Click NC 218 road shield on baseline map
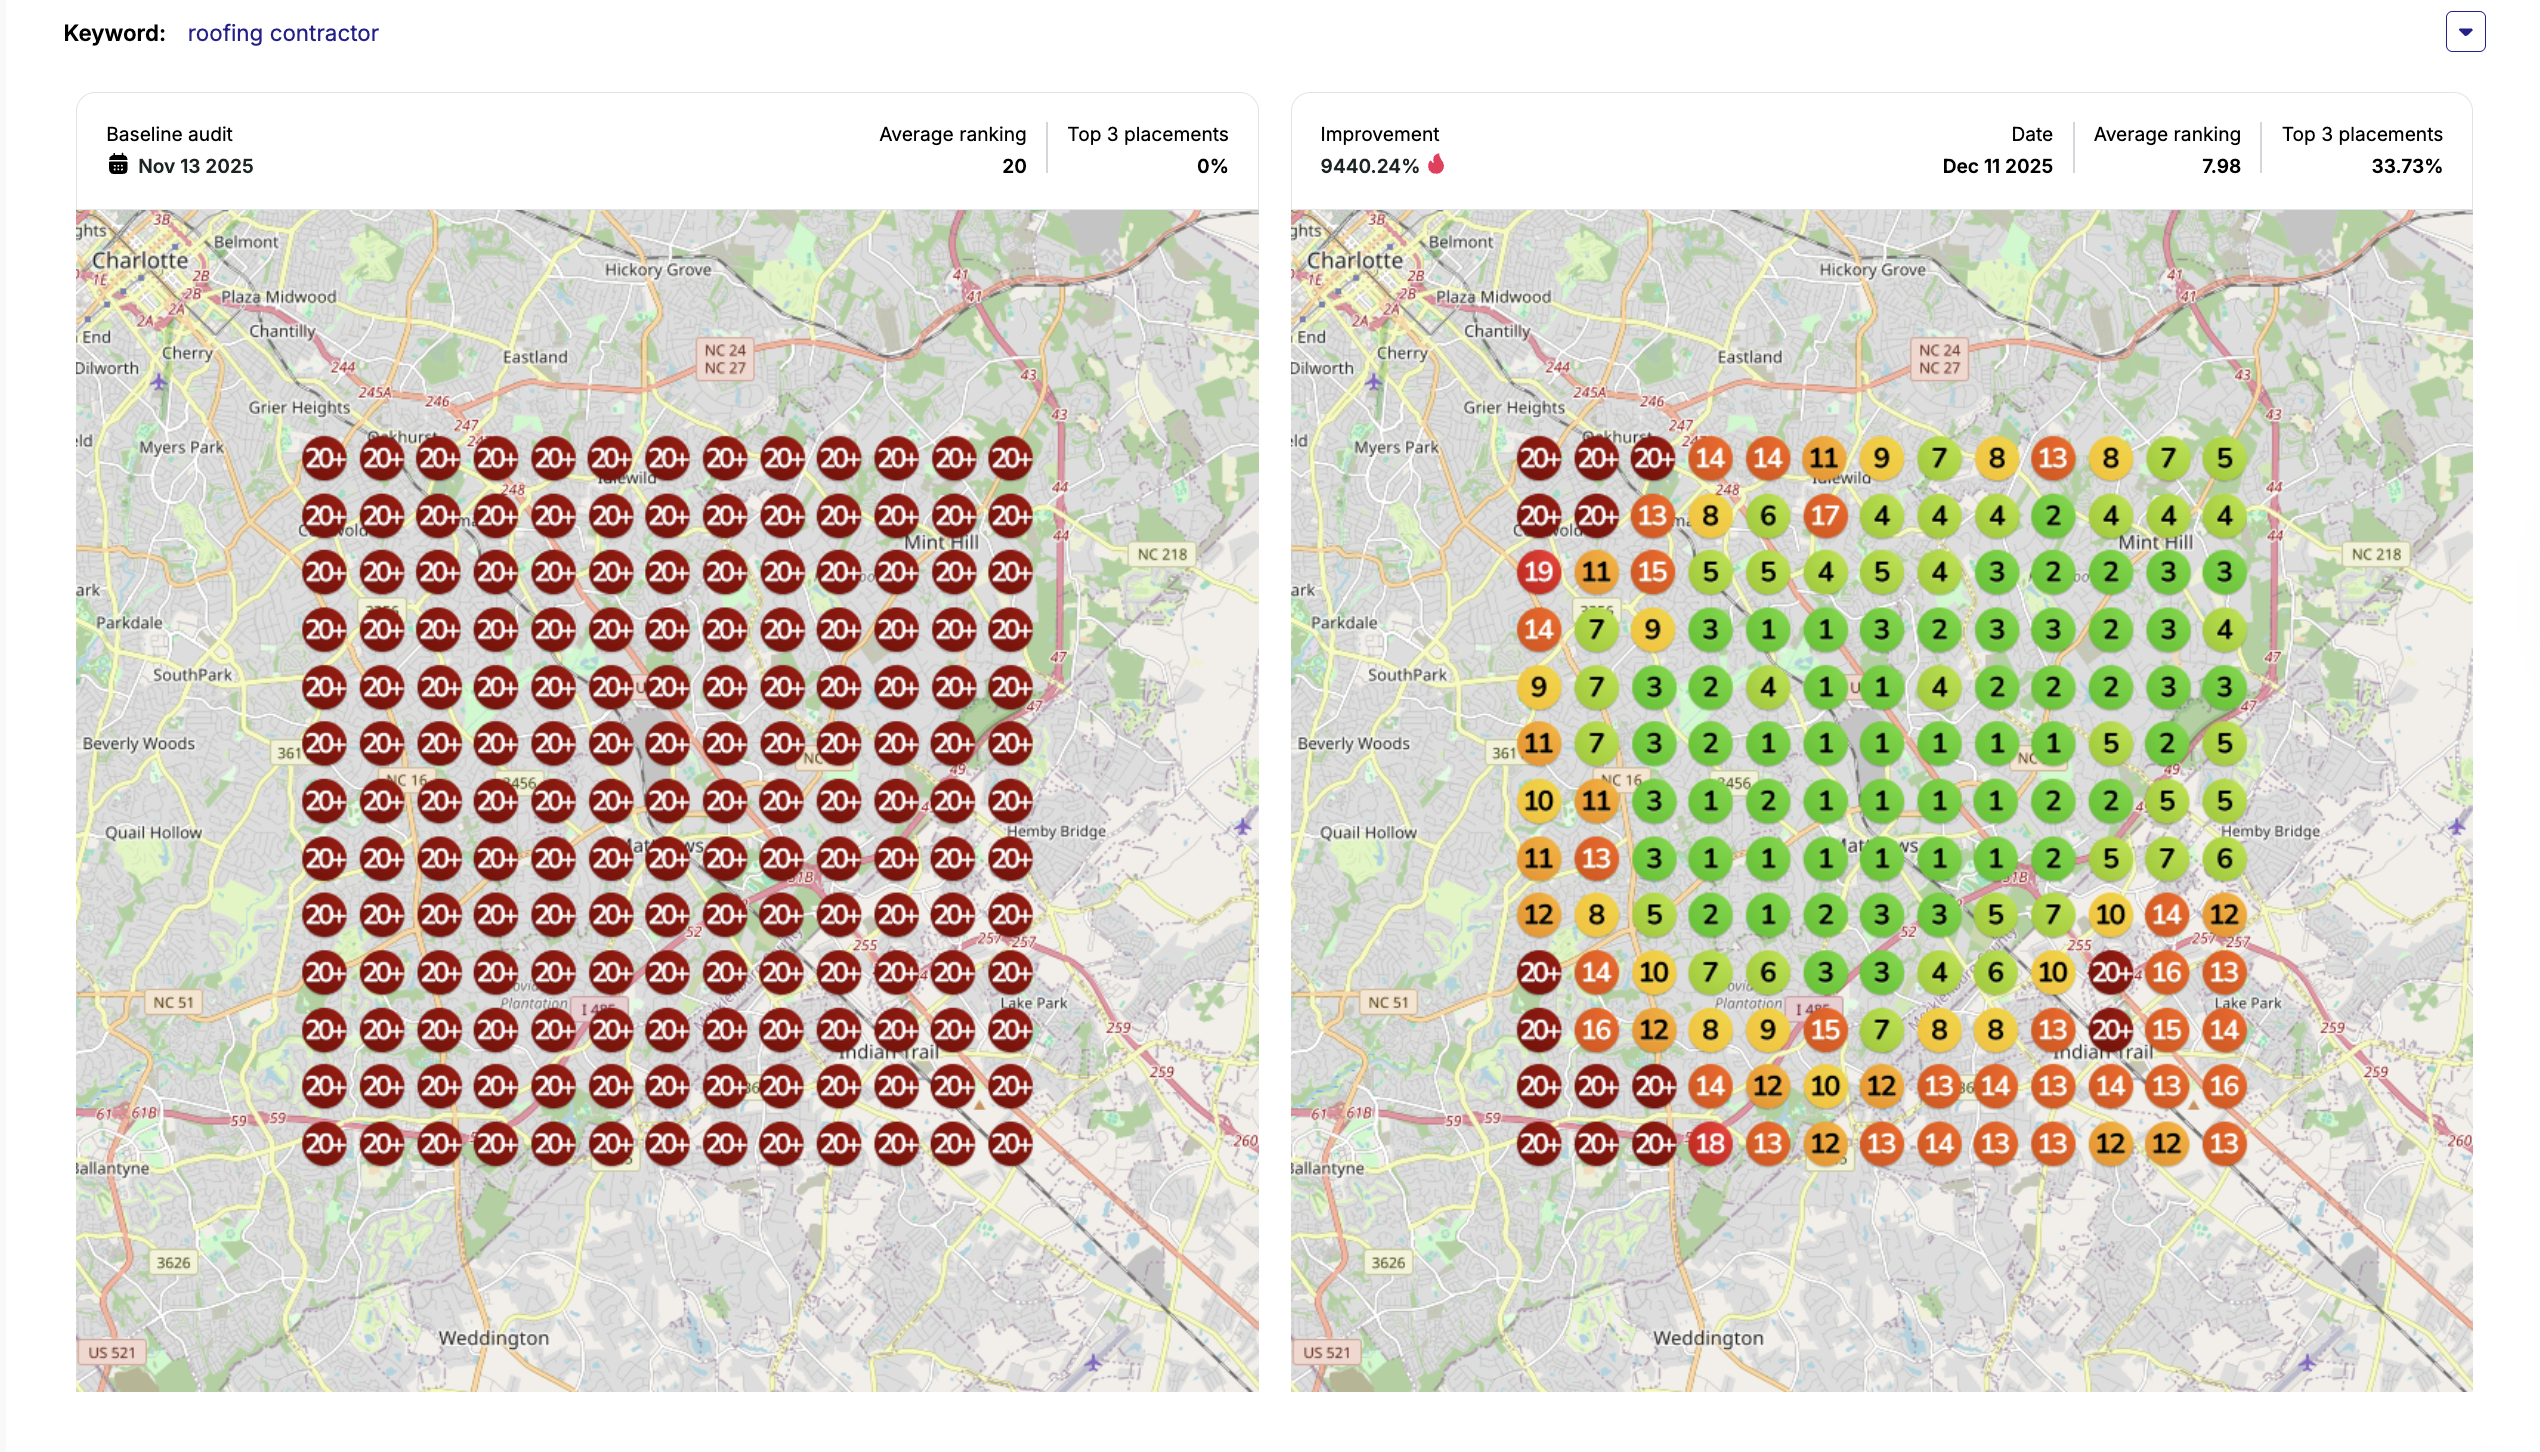The image size is (2540, 1452). (1162, 554)
